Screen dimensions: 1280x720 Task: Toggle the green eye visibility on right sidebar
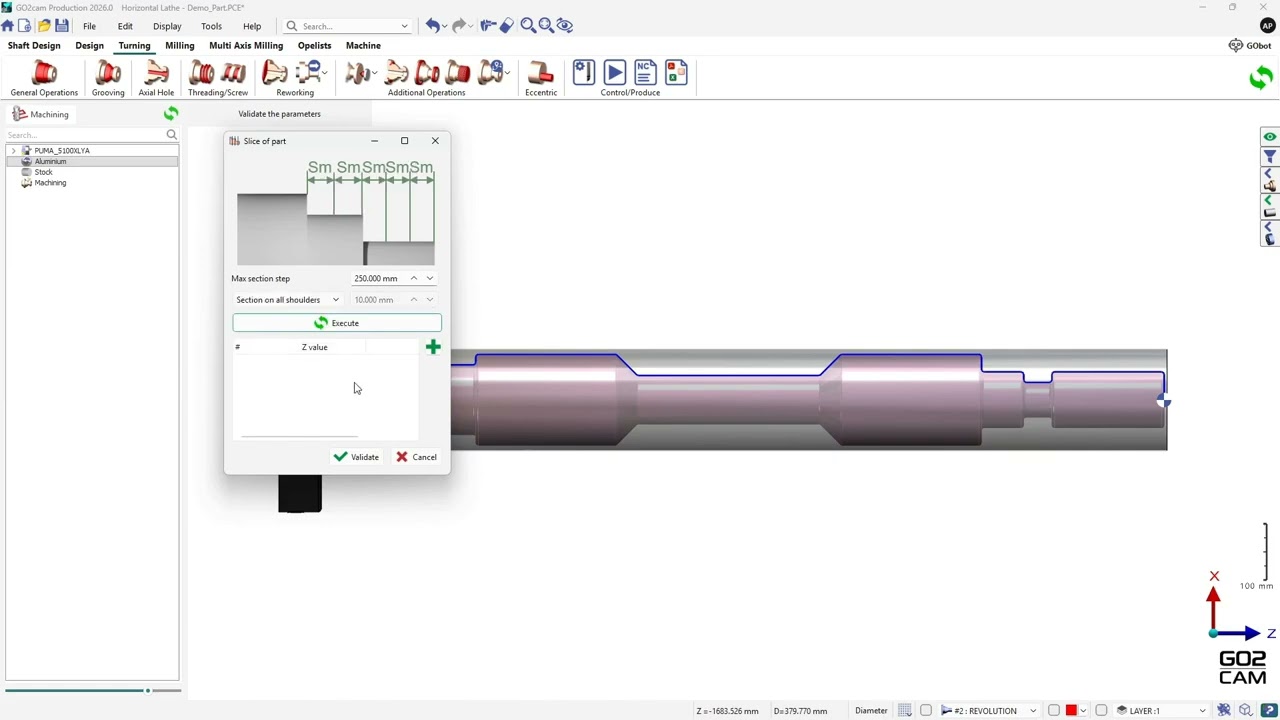1269,137
